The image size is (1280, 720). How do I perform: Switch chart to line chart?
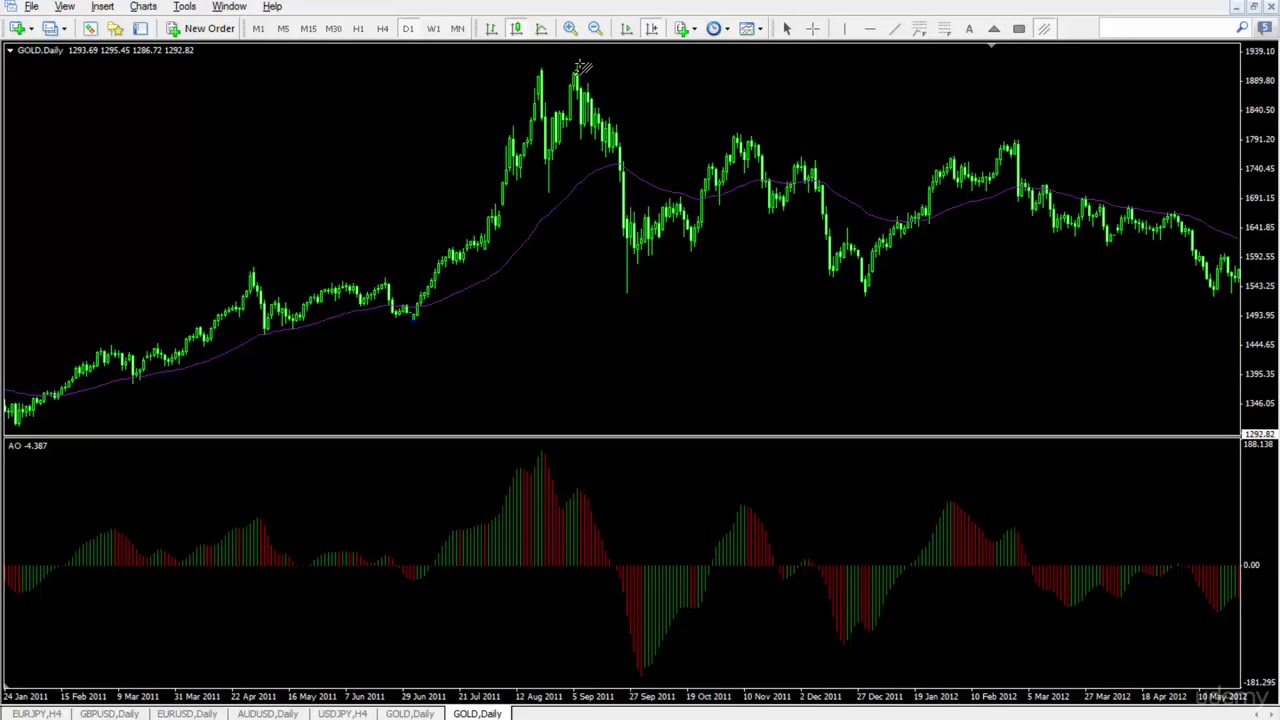tap(541, 29)
